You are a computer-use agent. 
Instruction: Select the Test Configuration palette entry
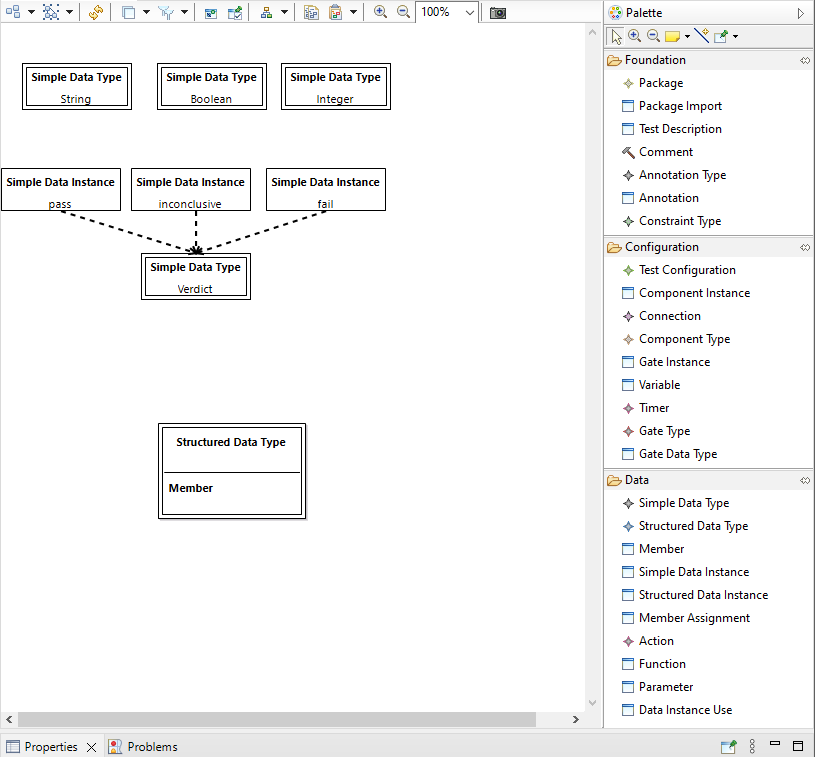[686, 269]
